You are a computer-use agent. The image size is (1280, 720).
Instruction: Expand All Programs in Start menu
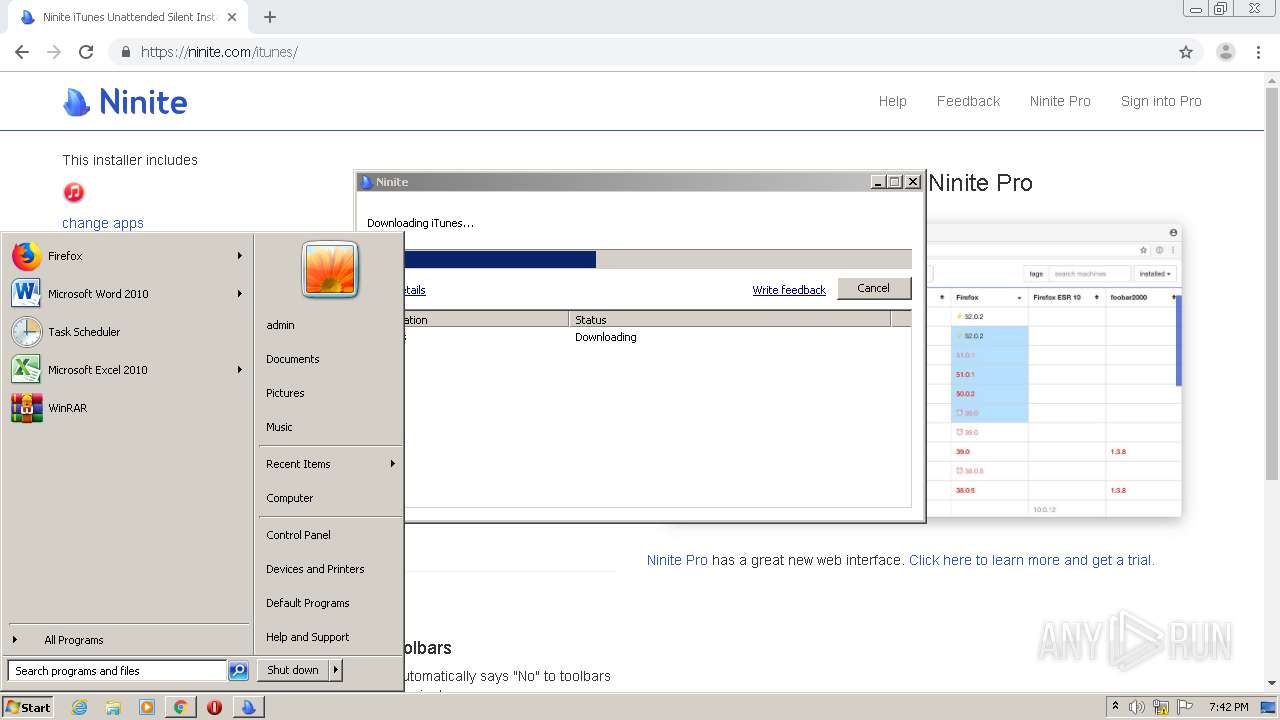point(74,640)
